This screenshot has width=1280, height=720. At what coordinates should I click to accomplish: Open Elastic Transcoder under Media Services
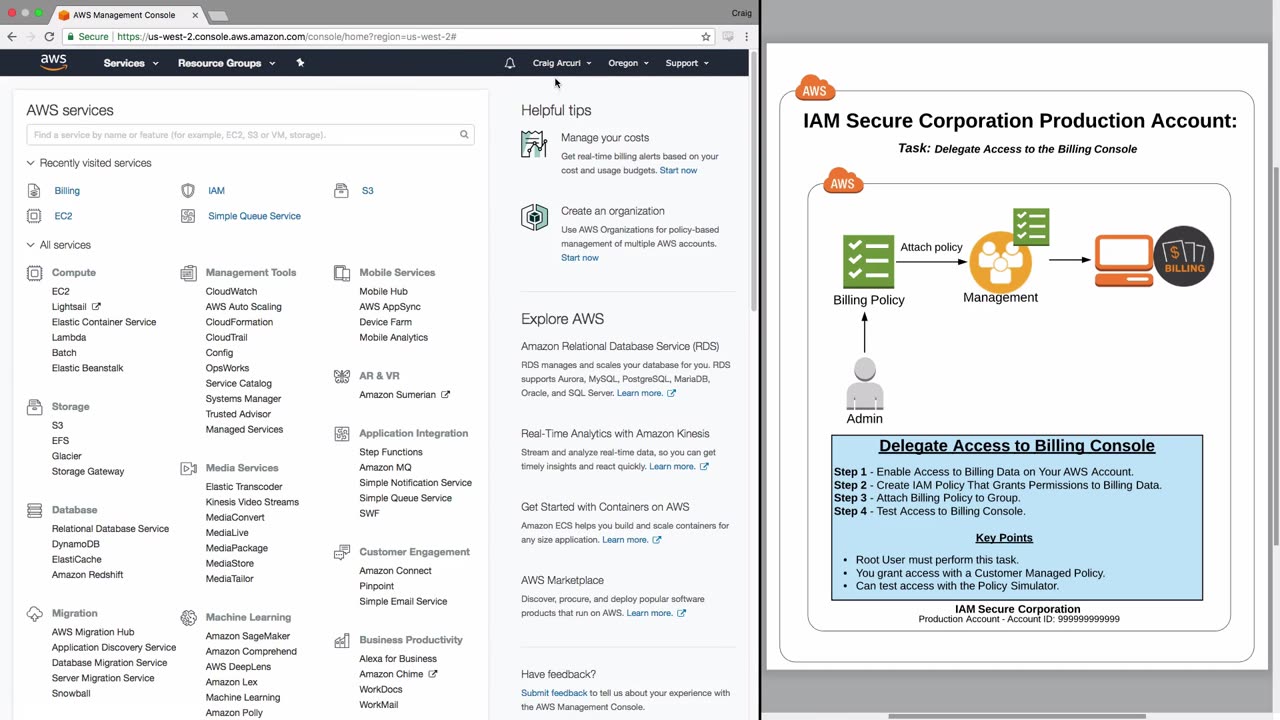tap(244, 486)
